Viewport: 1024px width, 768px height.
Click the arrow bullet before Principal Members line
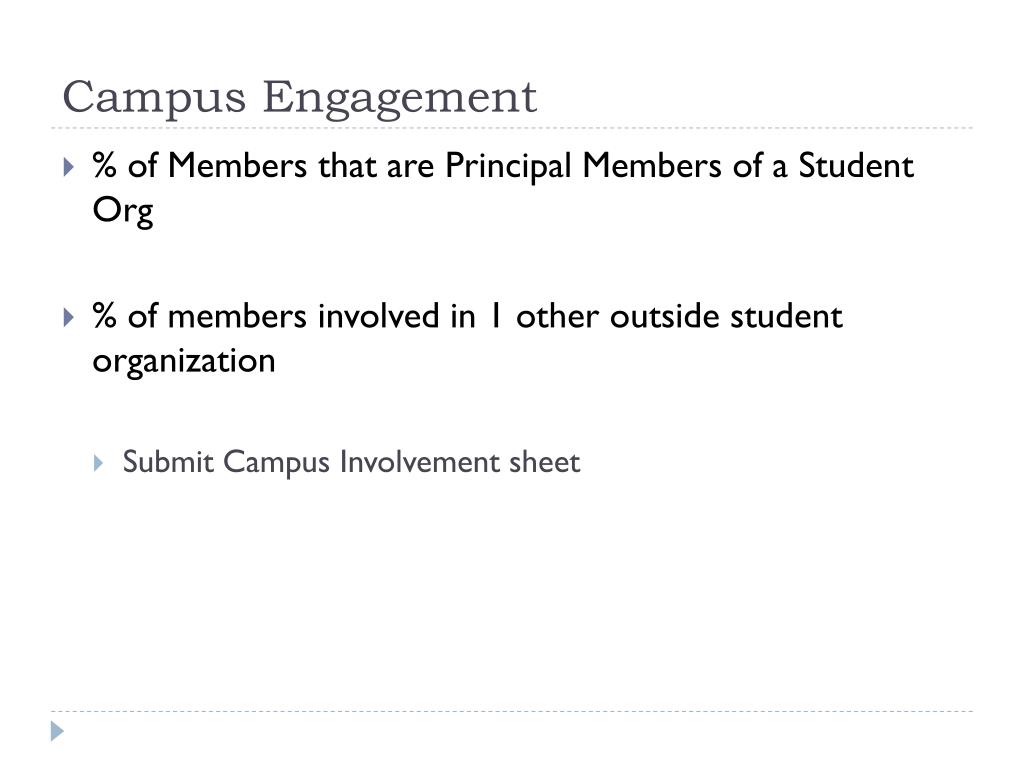[69, 167]
